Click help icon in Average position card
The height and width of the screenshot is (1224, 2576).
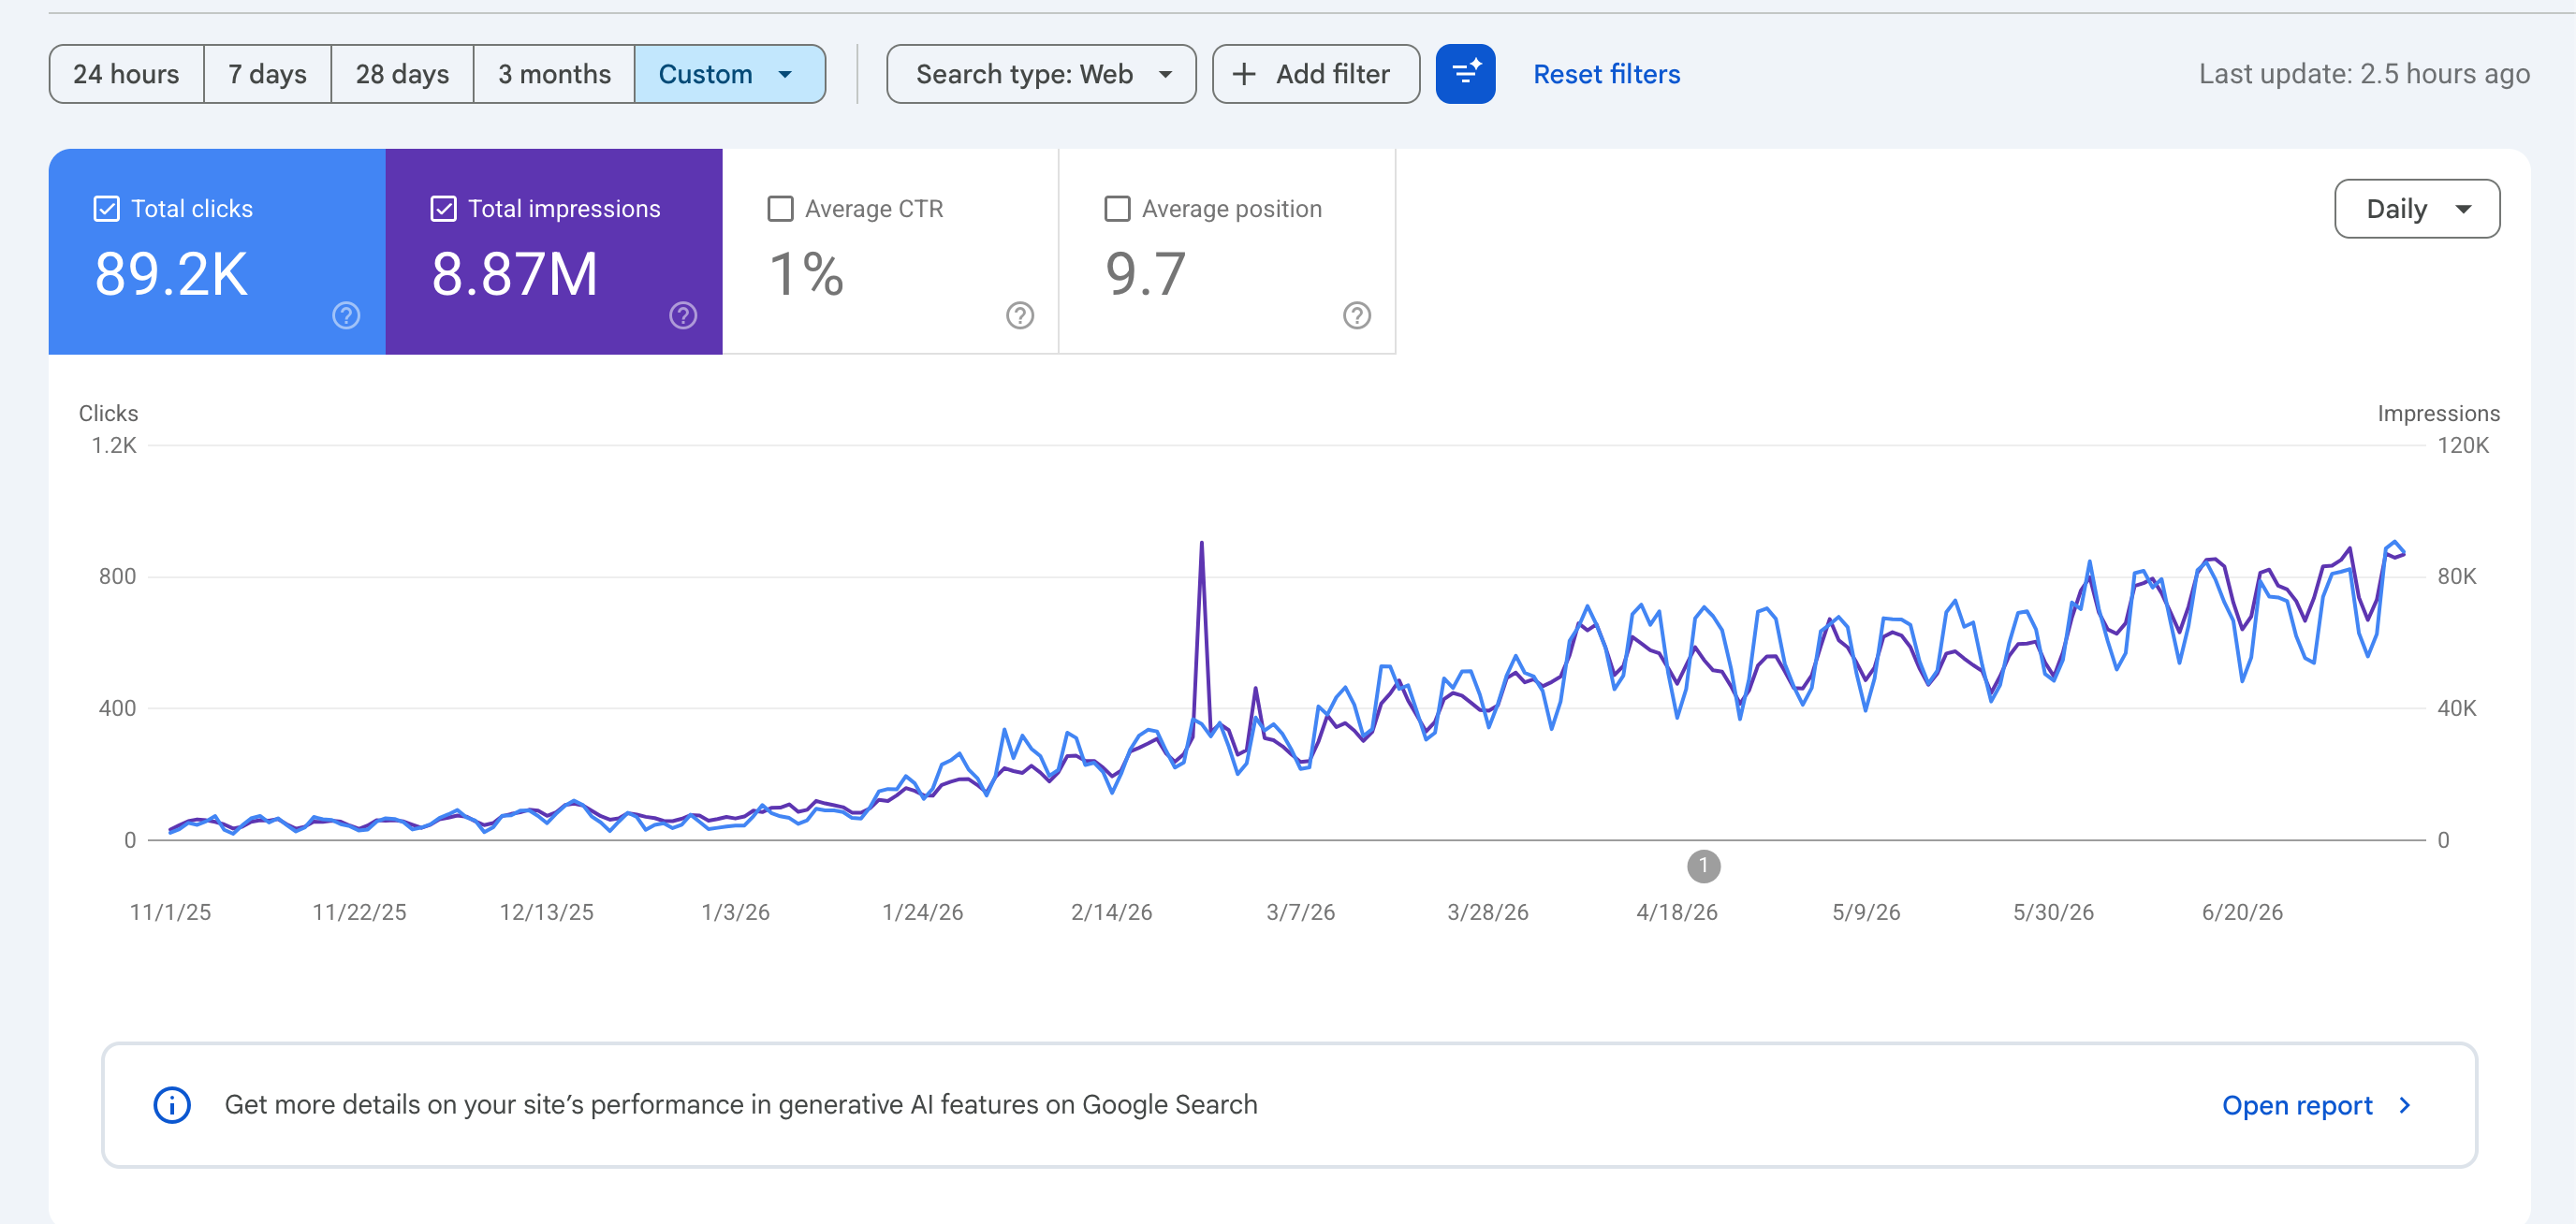(x=1357, y=316)
